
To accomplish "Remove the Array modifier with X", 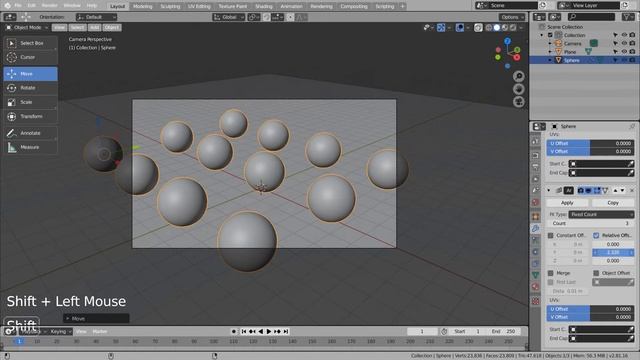I will [x=631, y=191].
